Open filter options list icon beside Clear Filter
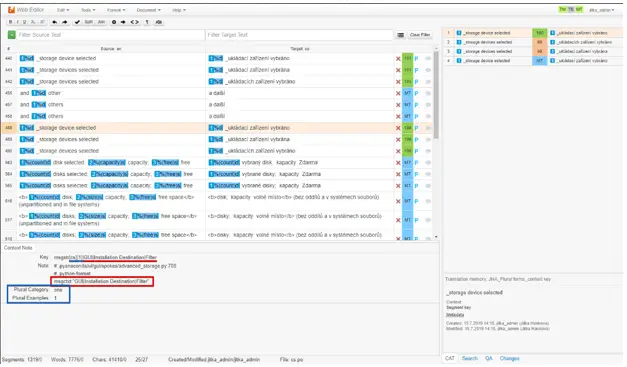 tap(400, 35)
